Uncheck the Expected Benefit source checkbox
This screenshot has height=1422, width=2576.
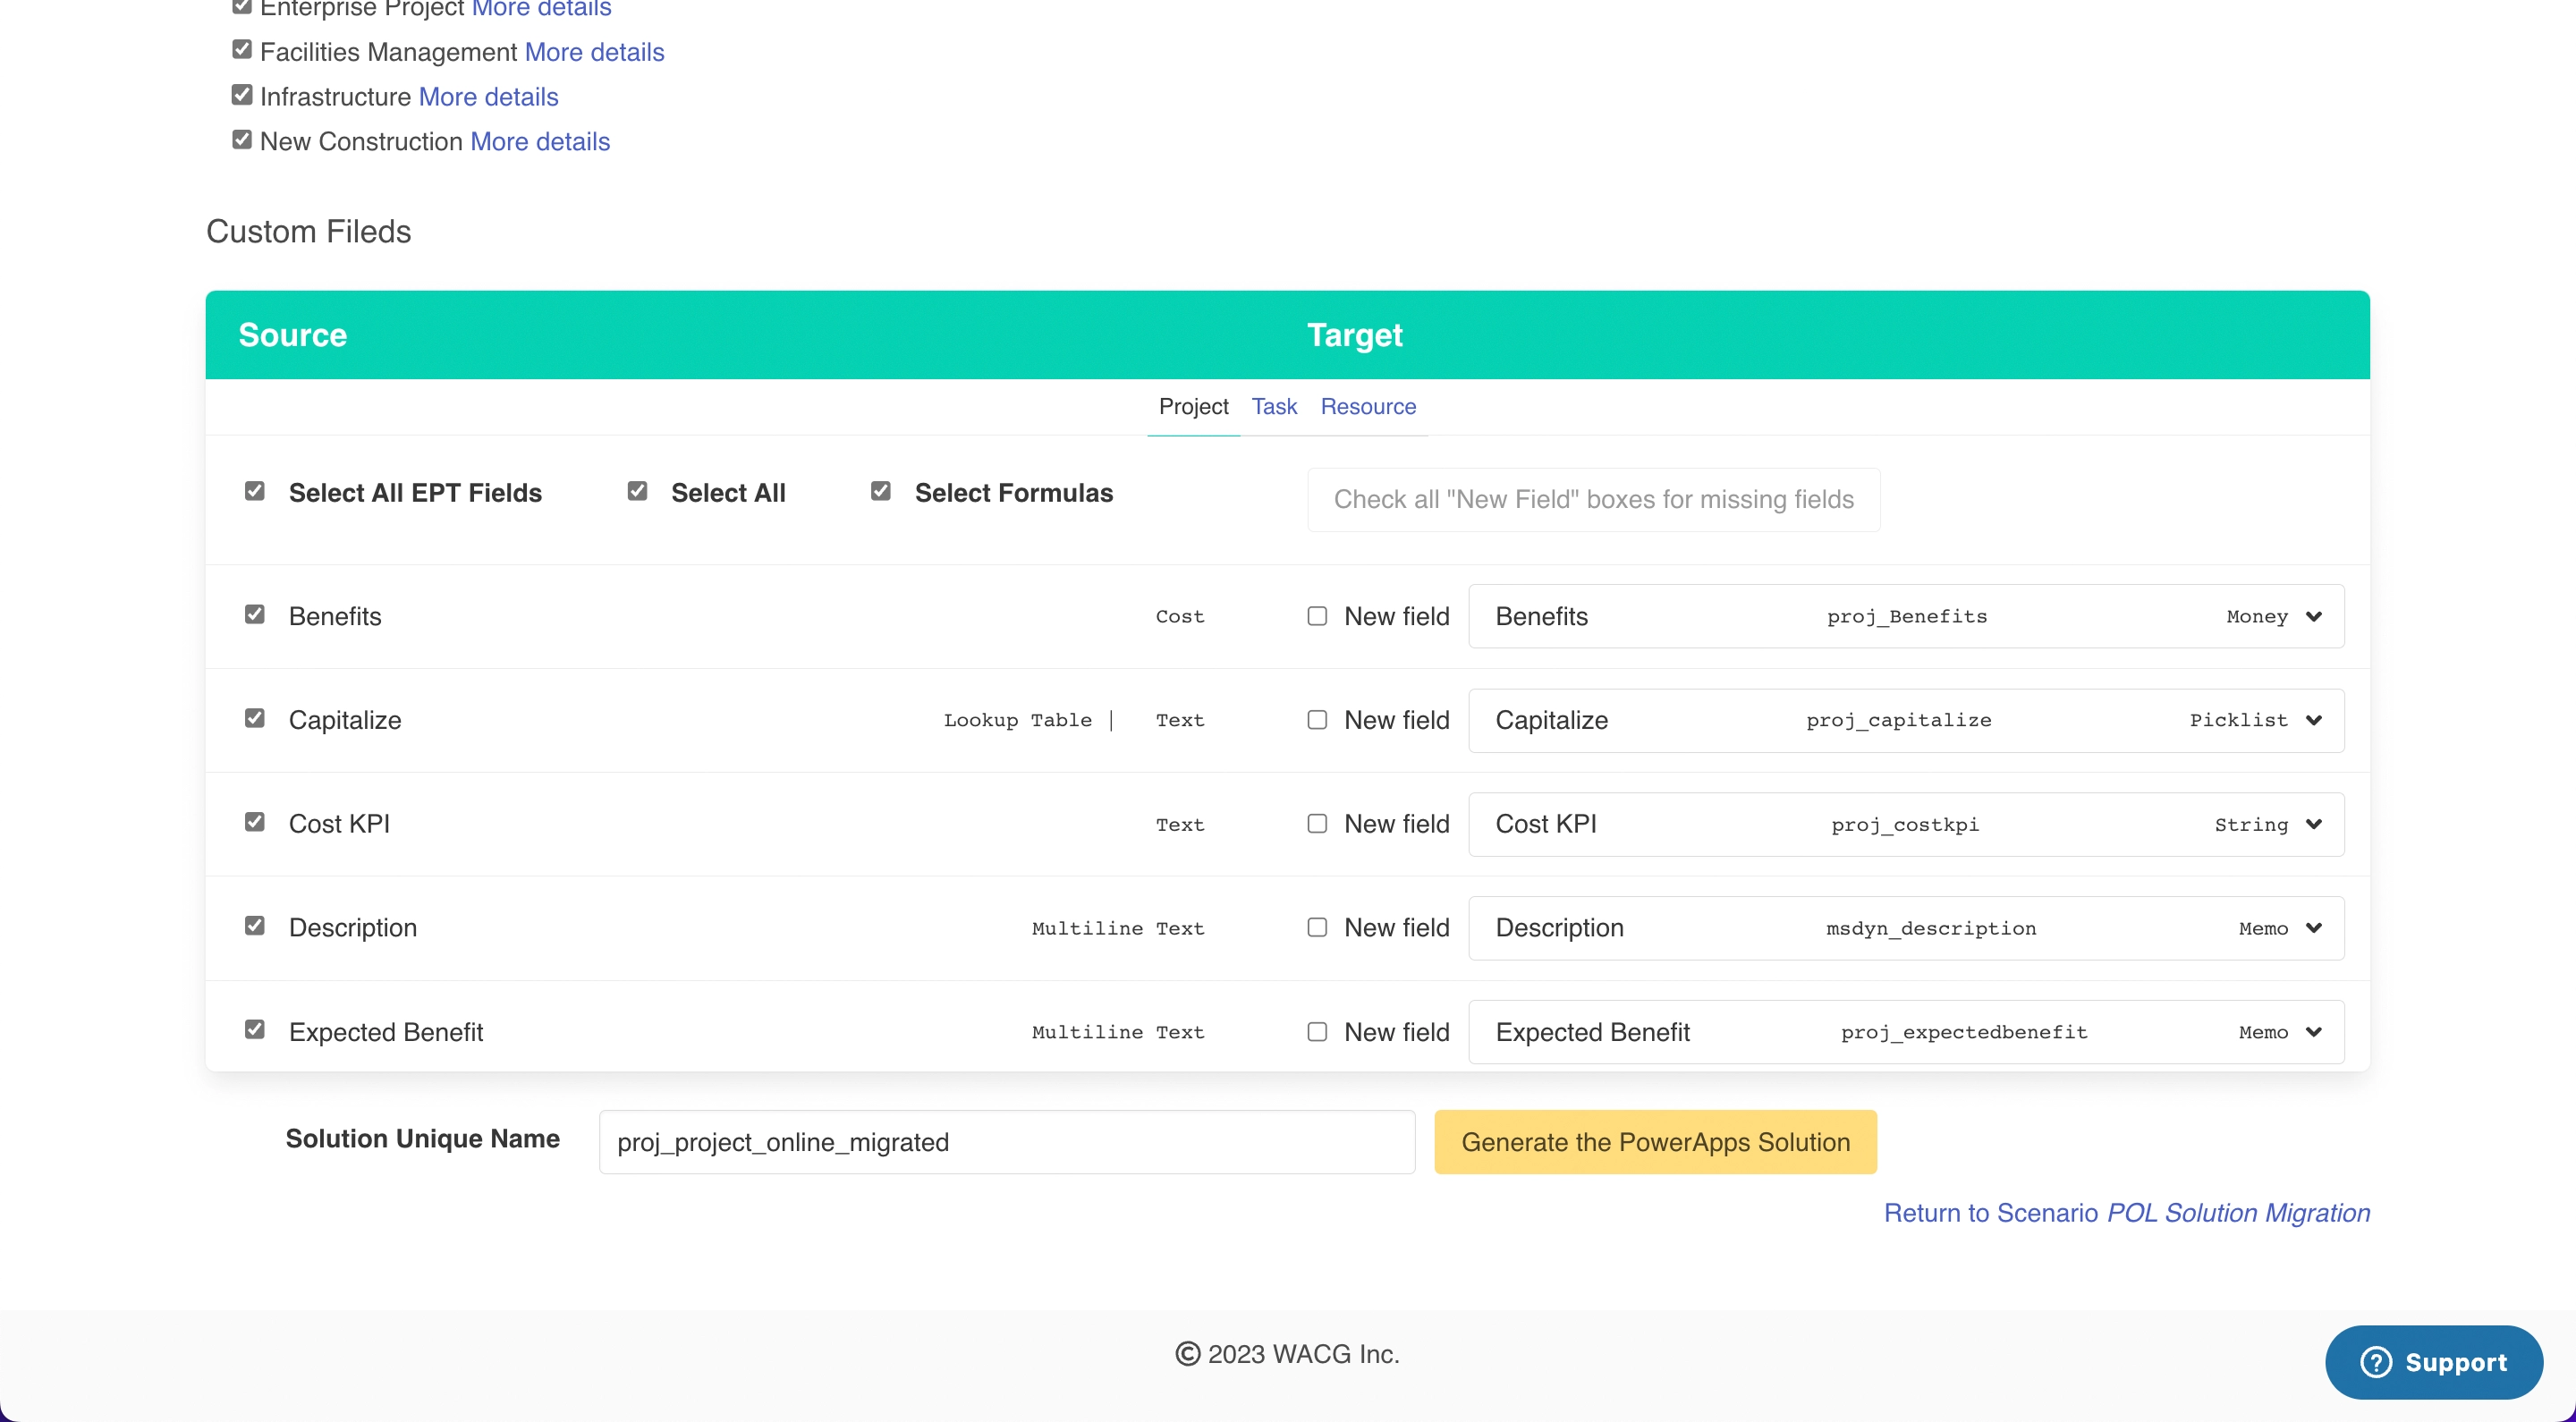point(255,1029)
